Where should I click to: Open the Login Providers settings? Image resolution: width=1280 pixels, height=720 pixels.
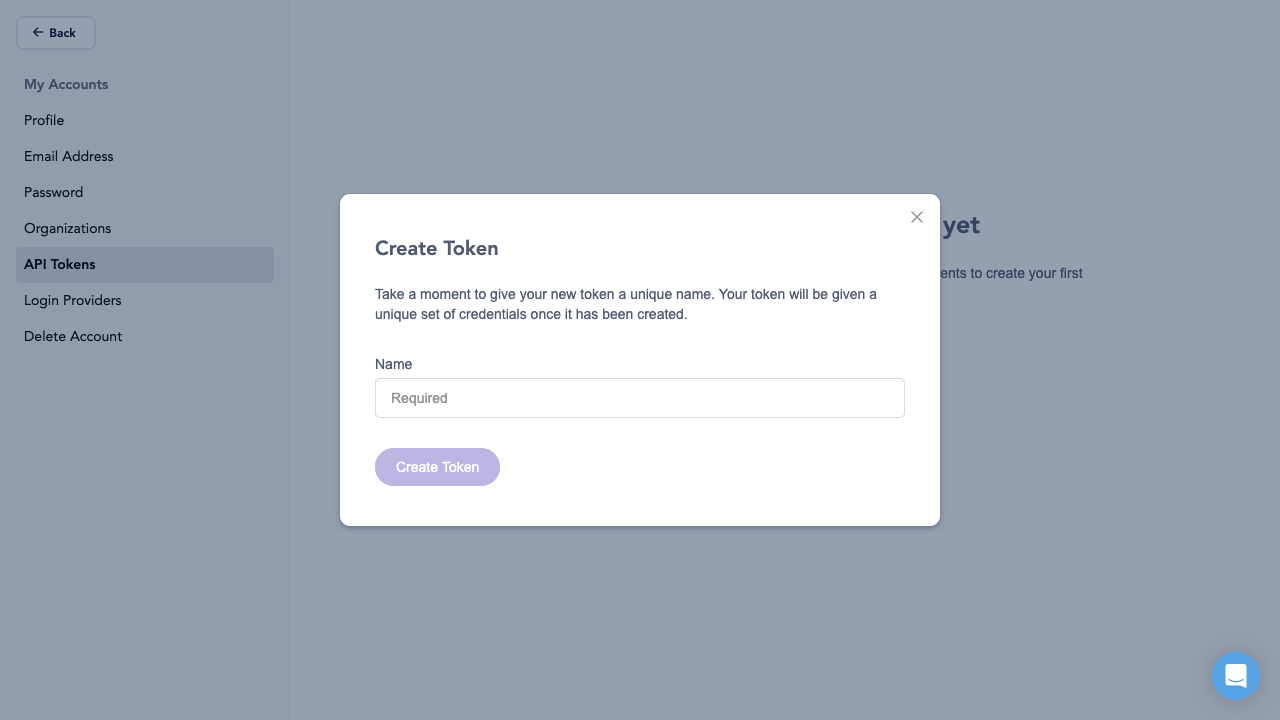[x=72, y=300]
